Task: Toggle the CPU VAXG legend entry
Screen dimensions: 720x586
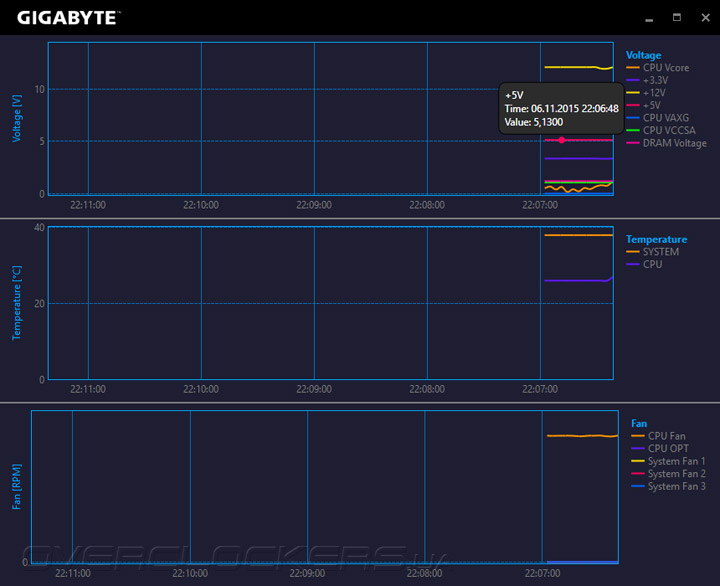Action: coord(658,118)
